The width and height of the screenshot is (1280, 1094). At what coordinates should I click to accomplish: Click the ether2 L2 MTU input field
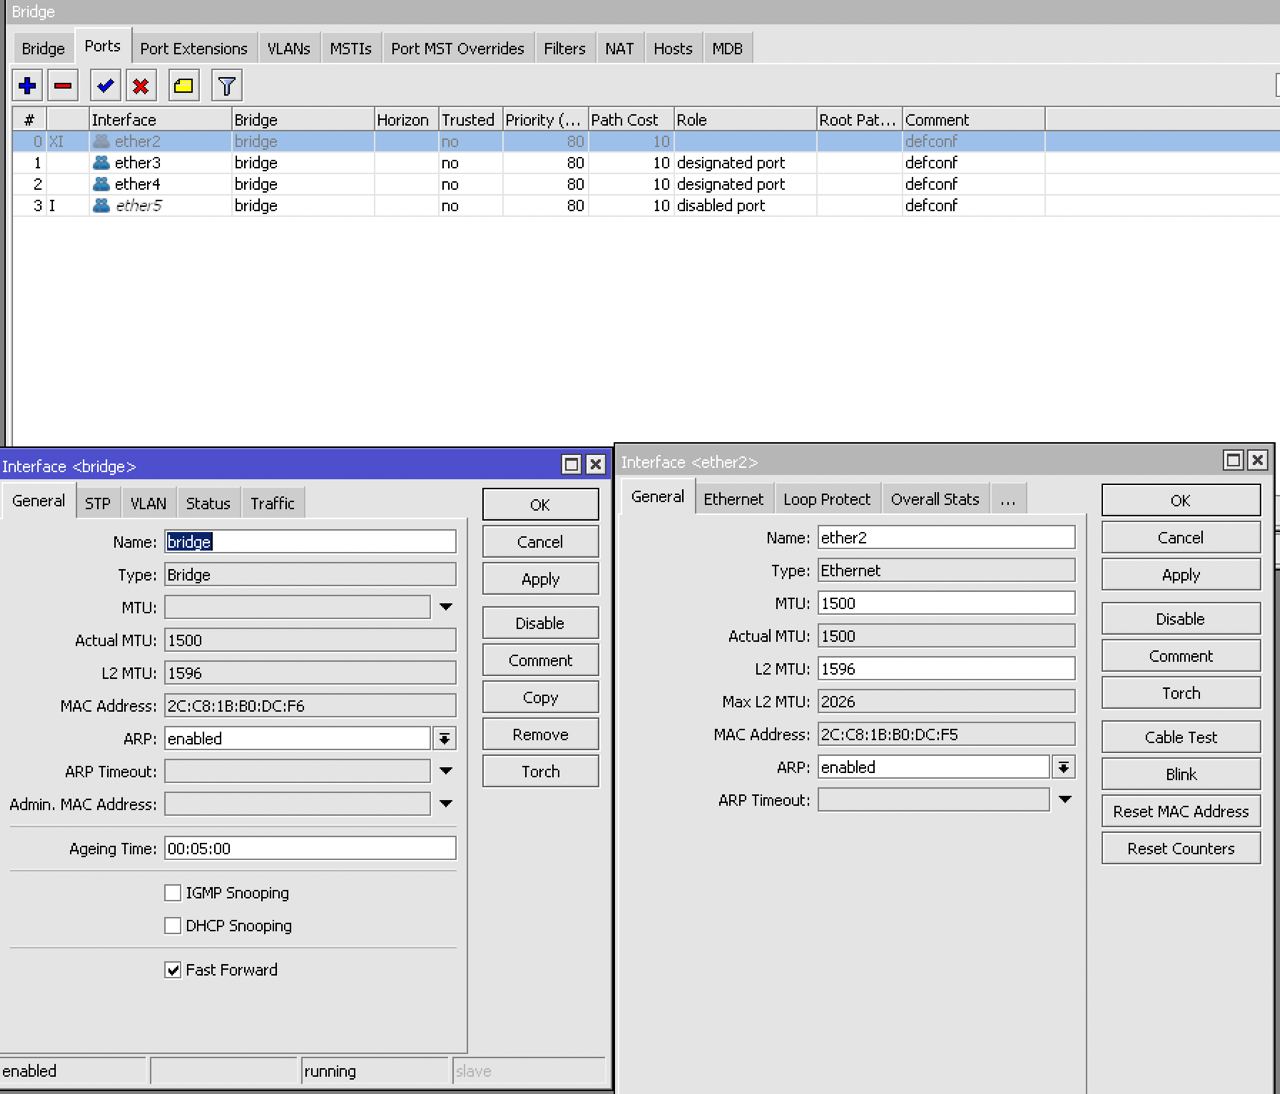[x=946, y=669]
